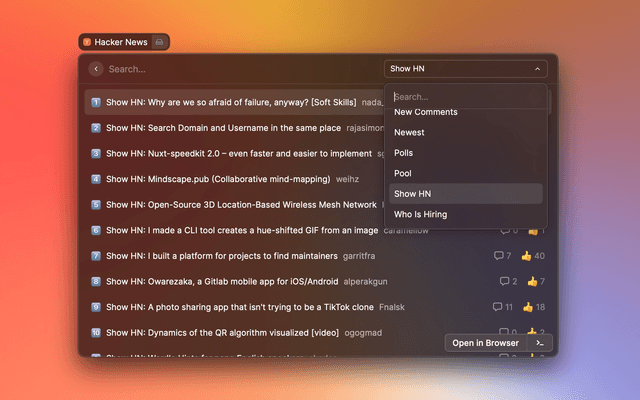Click the small icon next to Hacker News title
640x400 pixels.
[159, 43]
